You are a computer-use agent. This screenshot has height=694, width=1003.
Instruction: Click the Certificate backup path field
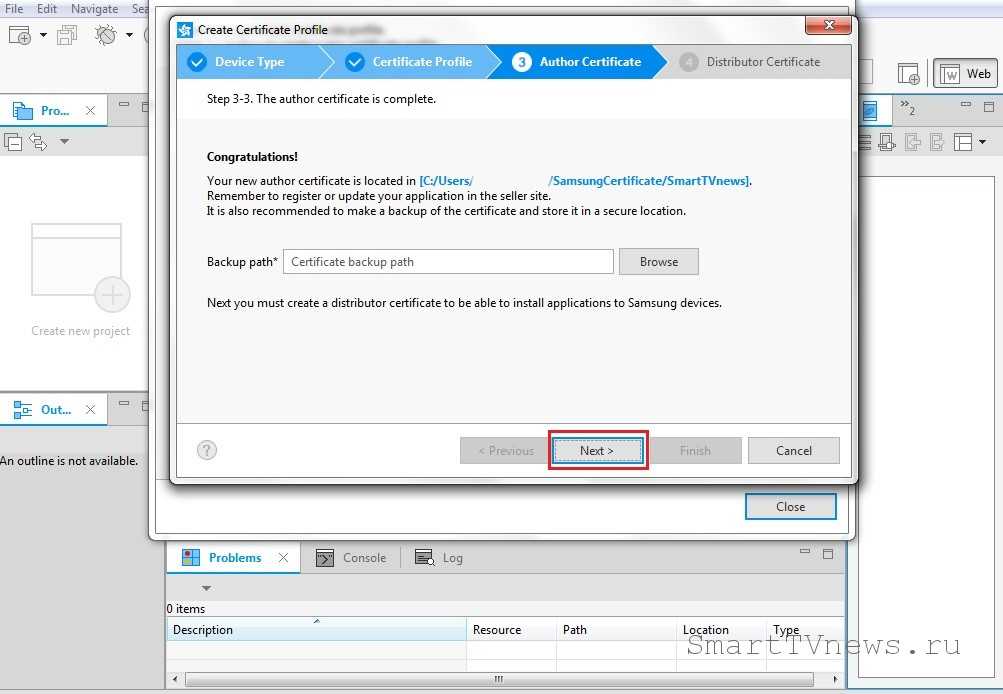point(448,262)
